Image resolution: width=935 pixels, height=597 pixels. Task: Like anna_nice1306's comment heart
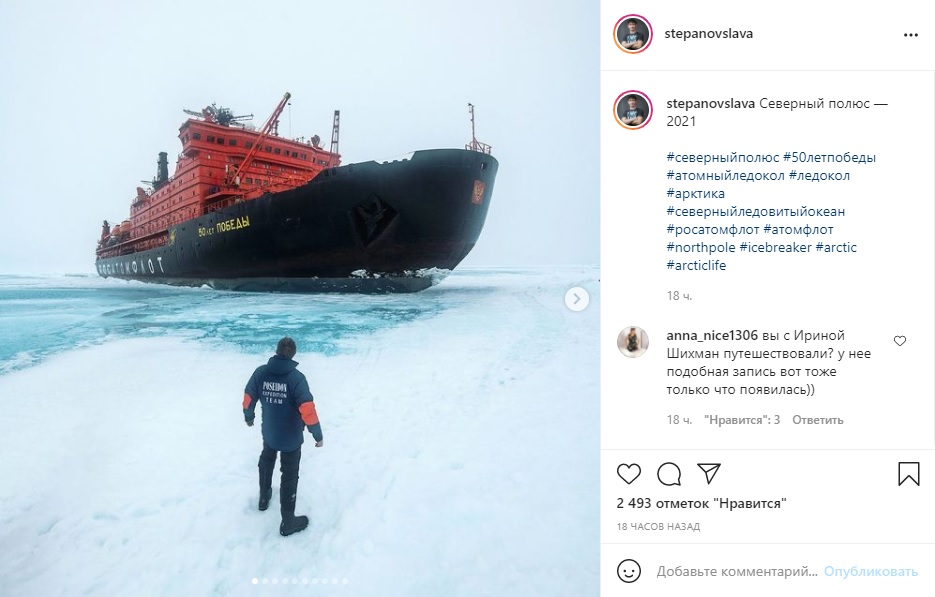coord(900,341)
